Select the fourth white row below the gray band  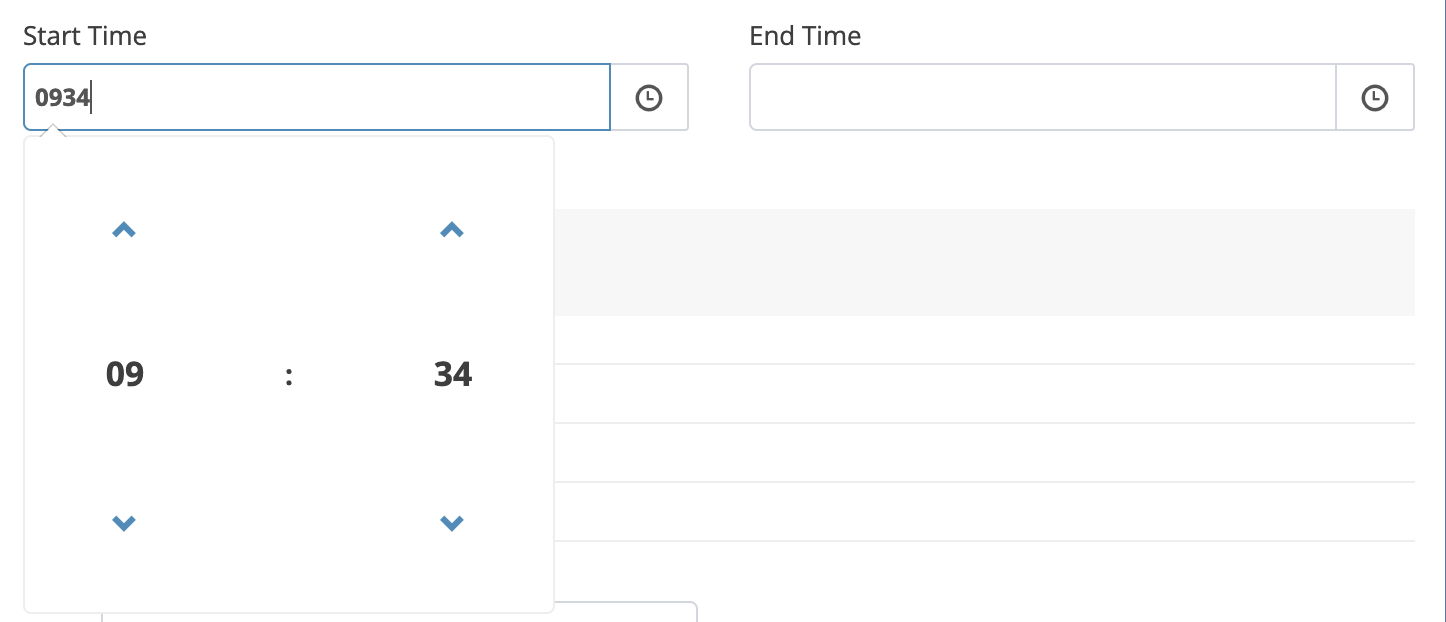tap(984, 511)
